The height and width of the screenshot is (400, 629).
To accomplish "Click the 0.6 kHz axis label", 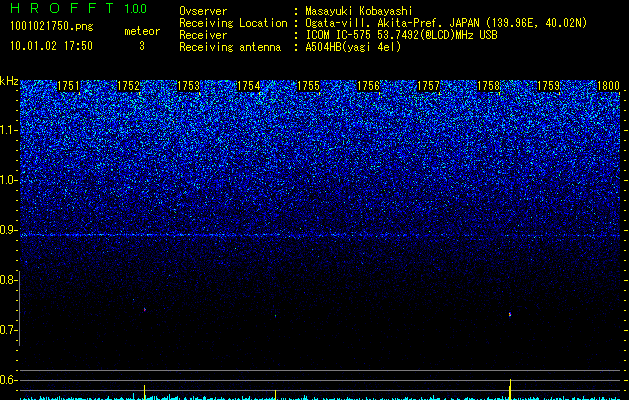I will [8, 380].
